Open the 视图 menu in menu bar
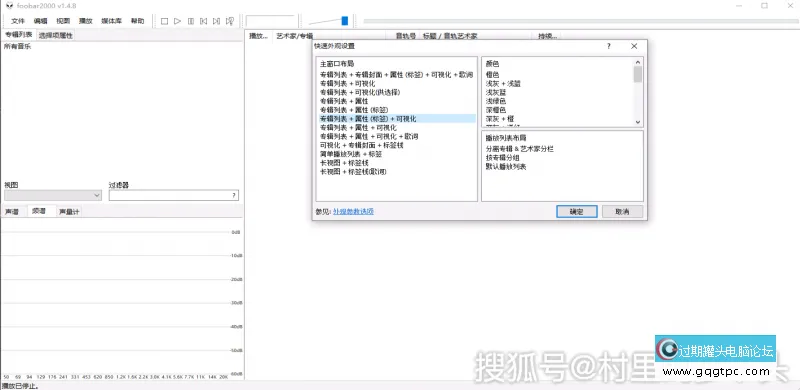 (63, 21)
